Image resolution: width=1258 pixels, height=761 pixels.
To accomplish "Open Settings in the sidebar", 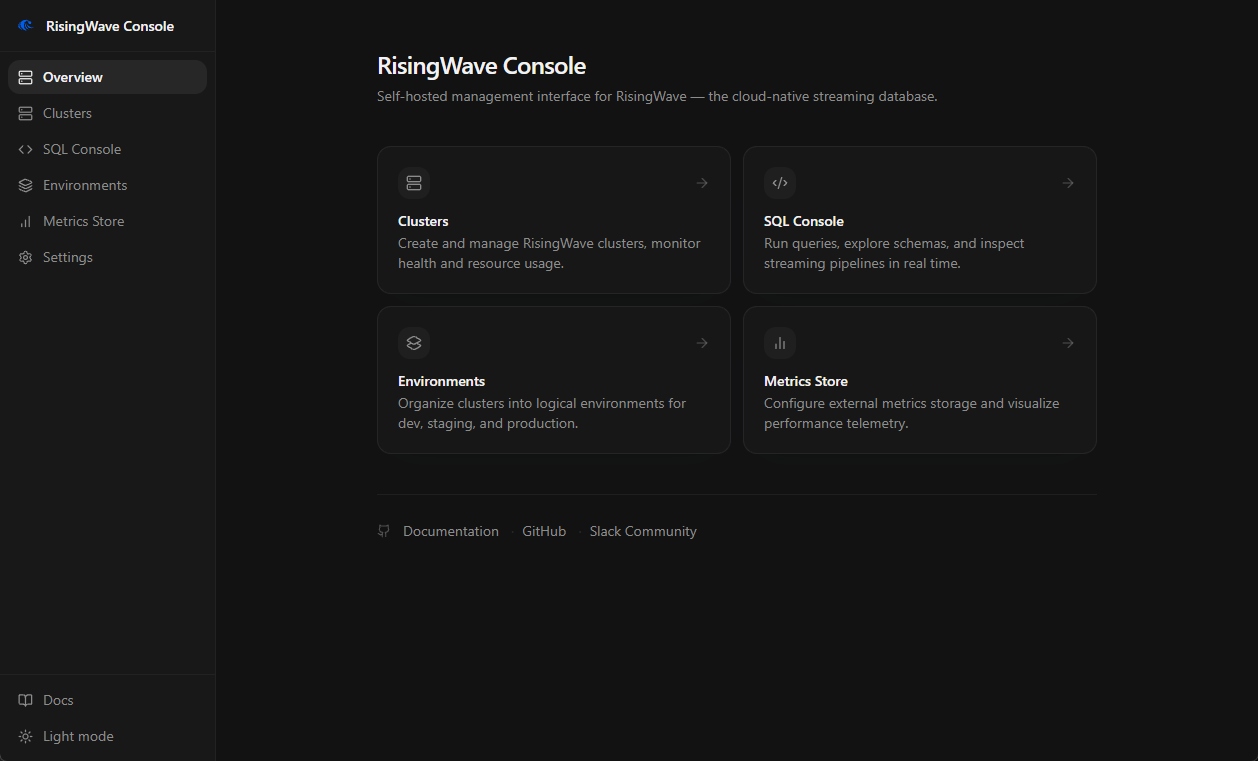I will (107, 257).
